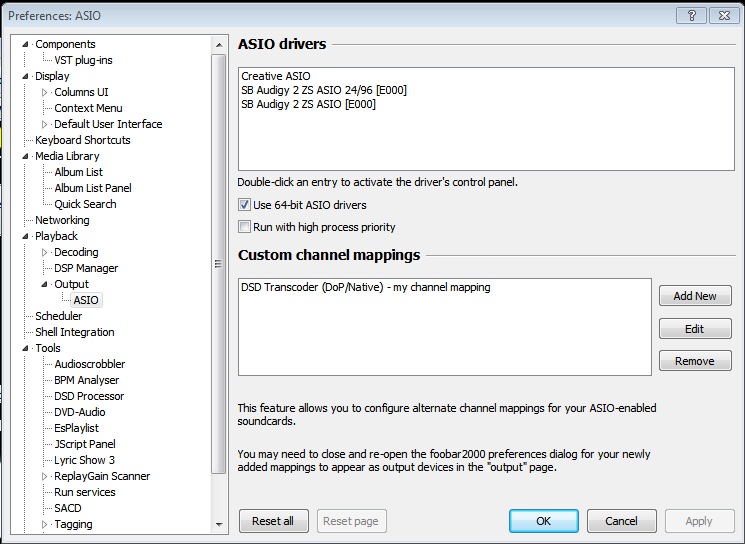745x544 pixels.
Task: Expand the ReplayGain Scanner node
Action: click(45, 476)
